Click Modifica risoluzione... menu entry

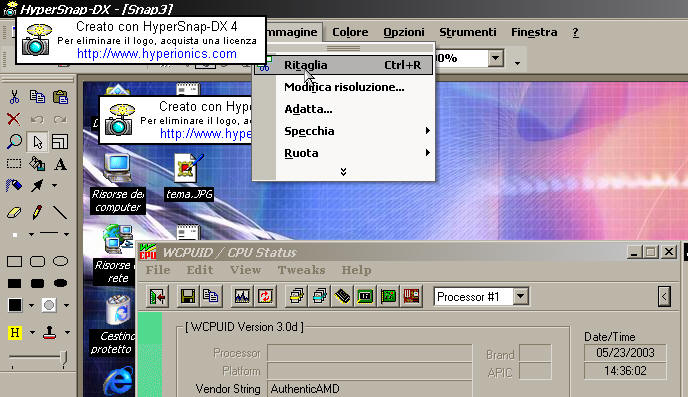(x=344, y=87)
